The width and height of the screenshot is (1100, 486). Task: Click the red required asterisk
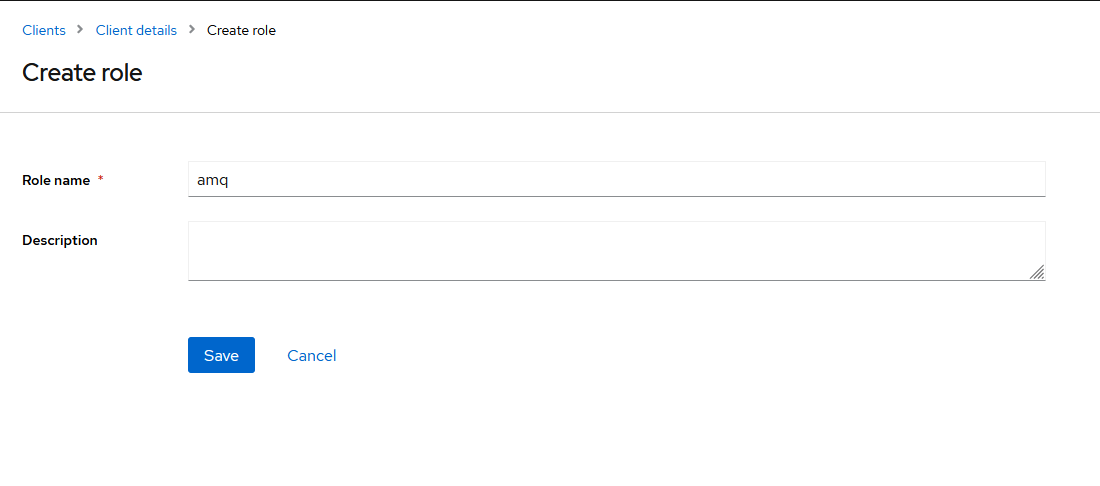coord(100,180)
